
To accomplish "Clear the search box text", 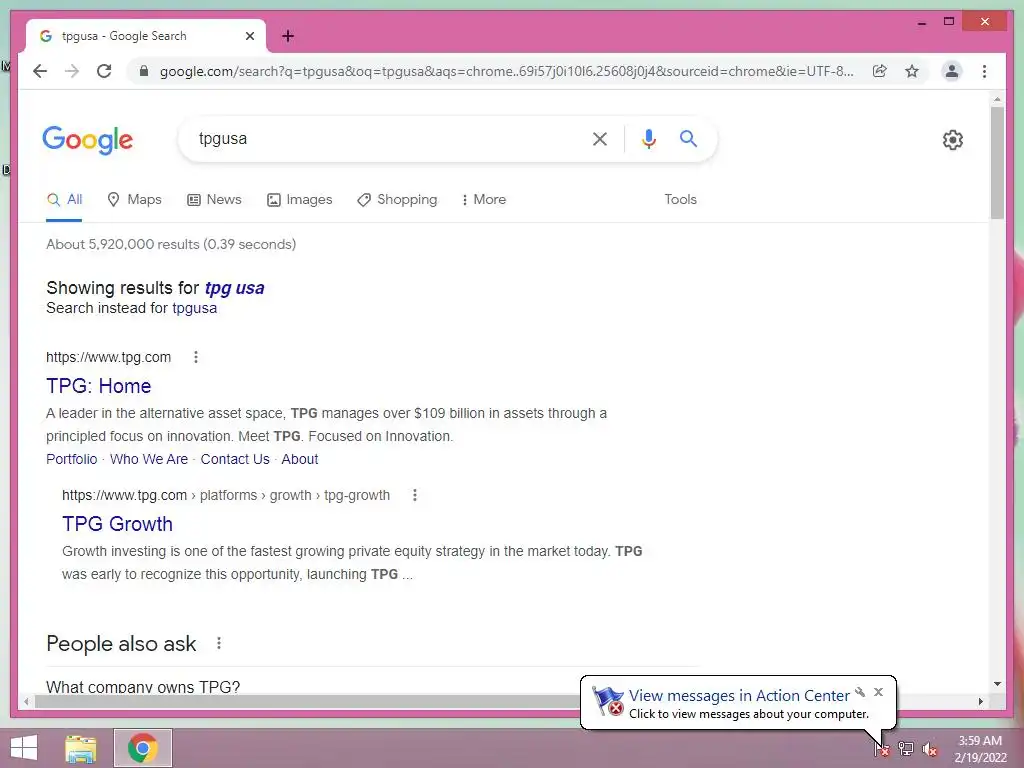I will (600, 138).
